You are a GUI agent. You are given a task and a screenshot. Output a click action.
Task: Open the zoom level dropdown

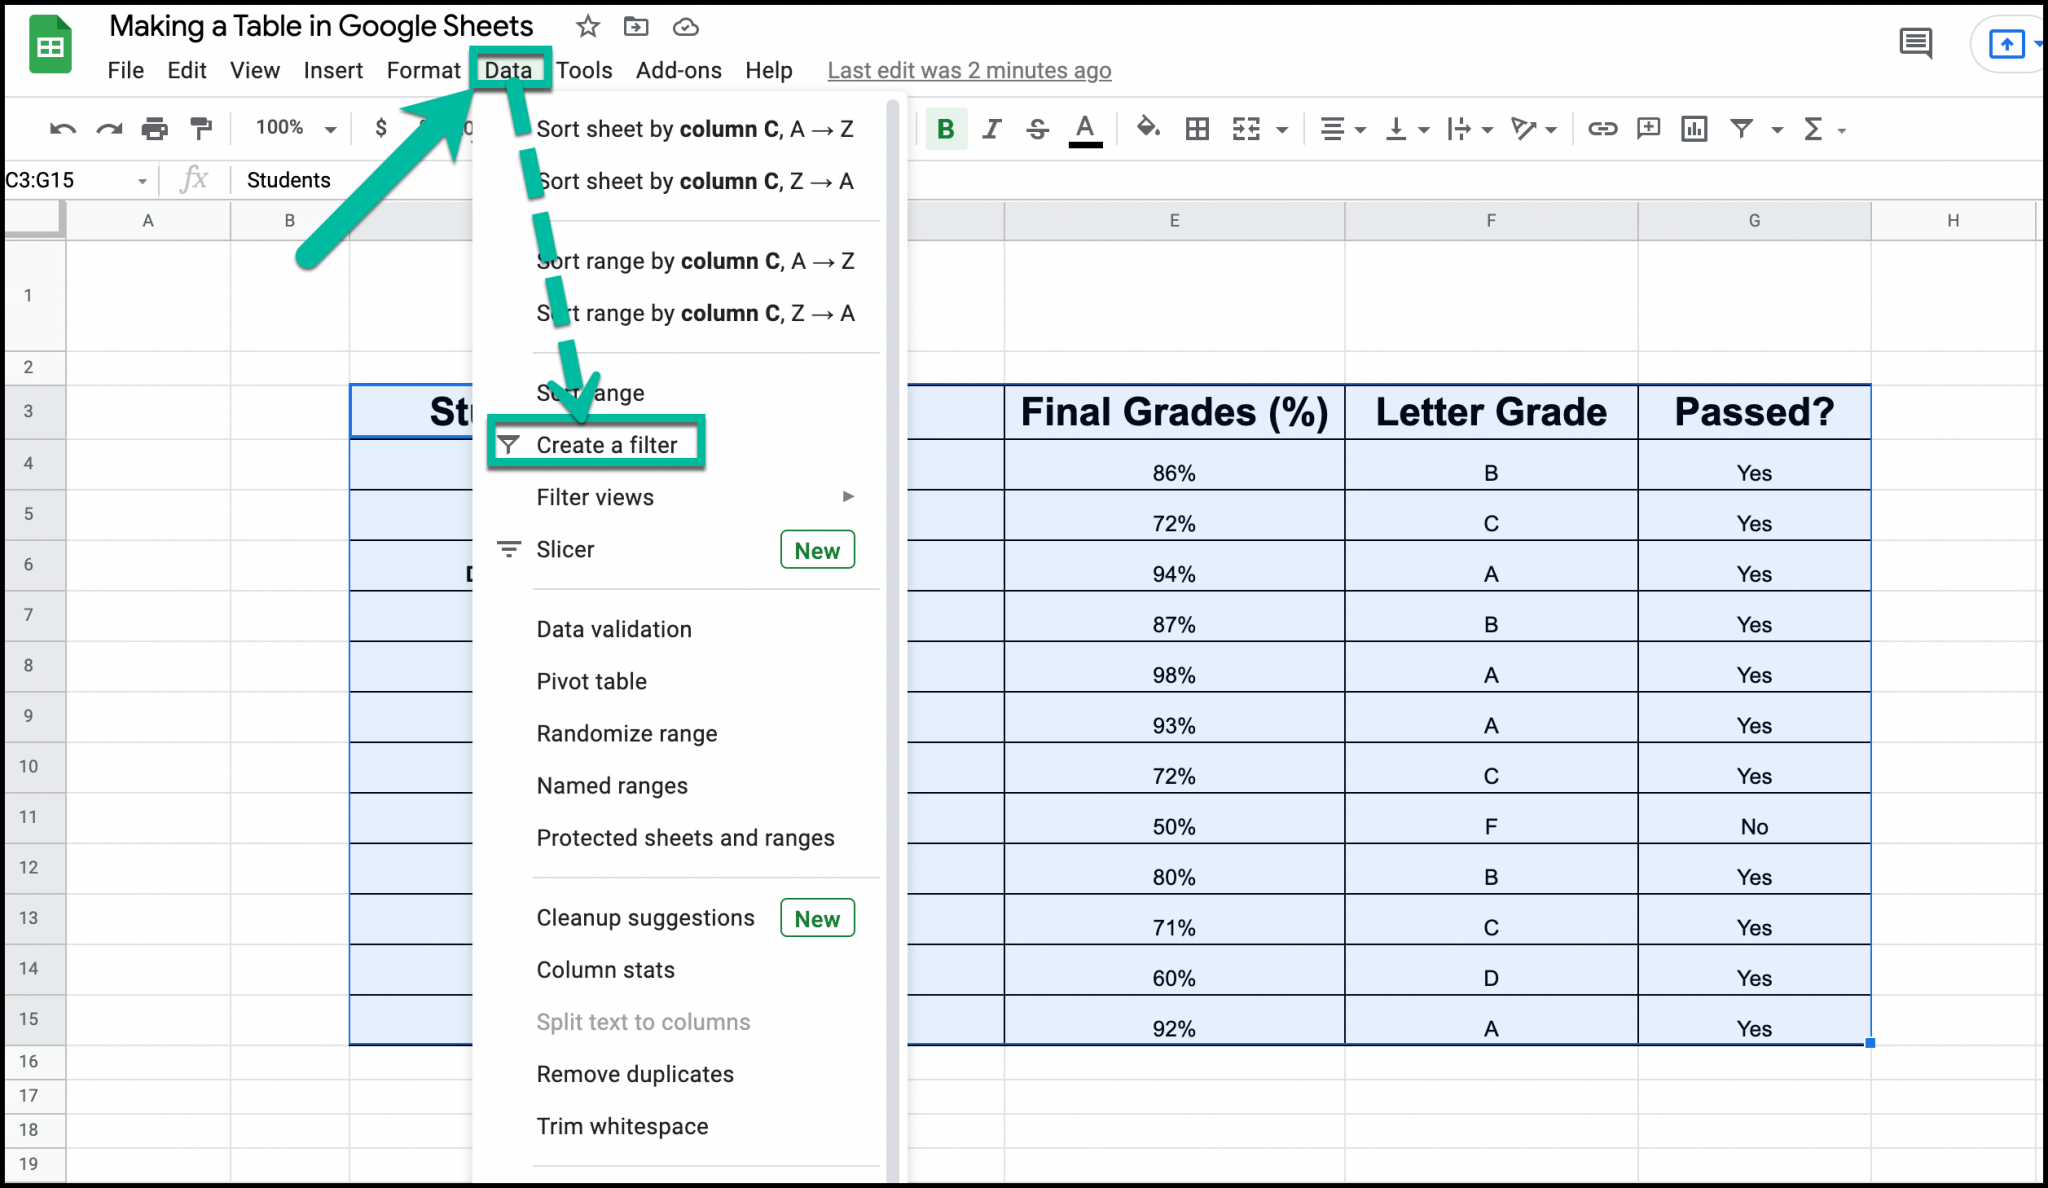click(x=290, y=128)
